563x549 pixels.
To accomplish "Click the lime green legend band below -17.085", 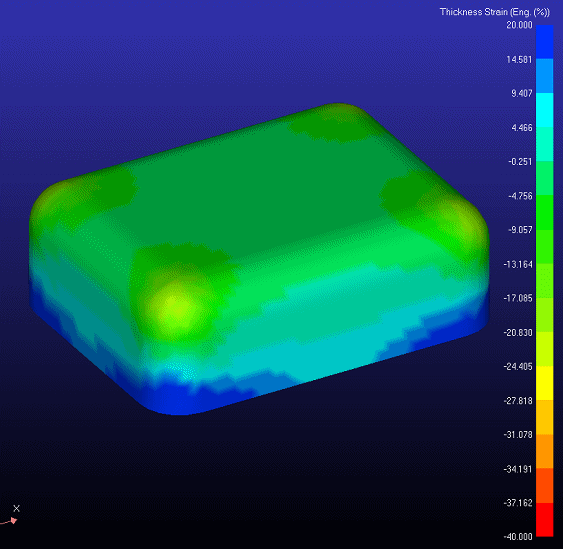I will [544, 315].
